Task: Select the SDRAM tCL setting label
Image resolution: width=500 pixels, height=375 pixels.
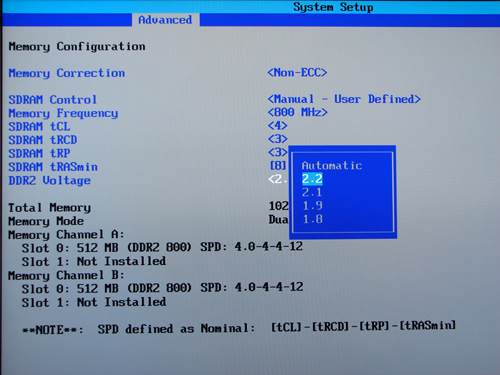Action: click(39, 127)
